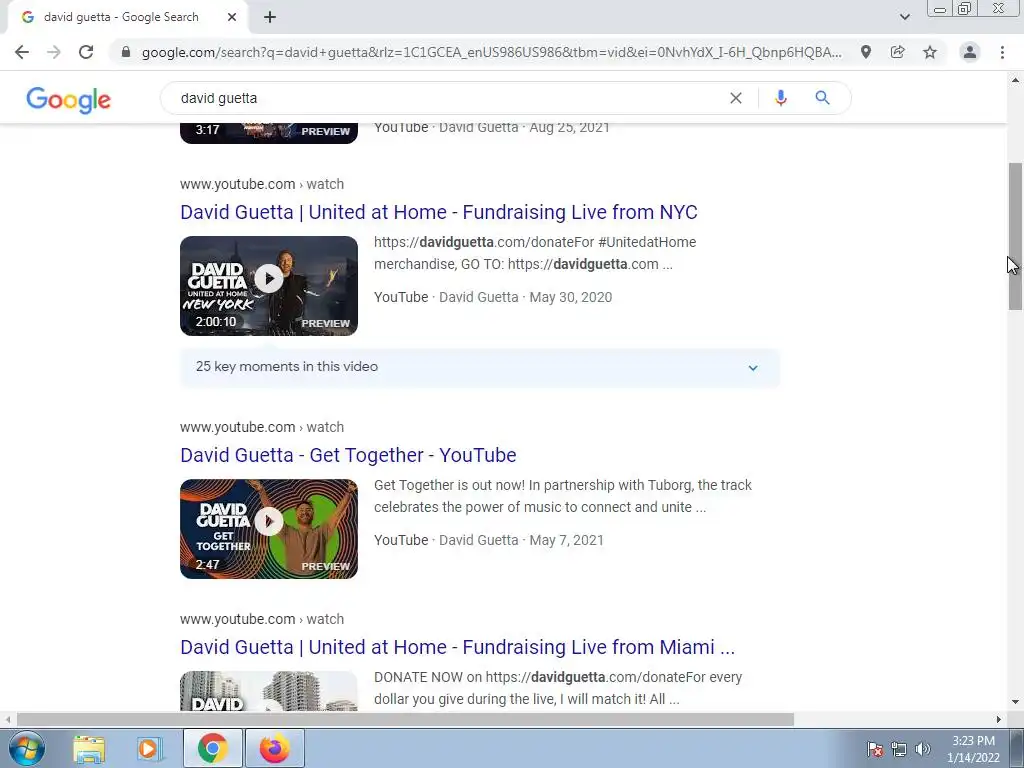Click the vertical scrollbar thumb

[x=1015, y=236]
